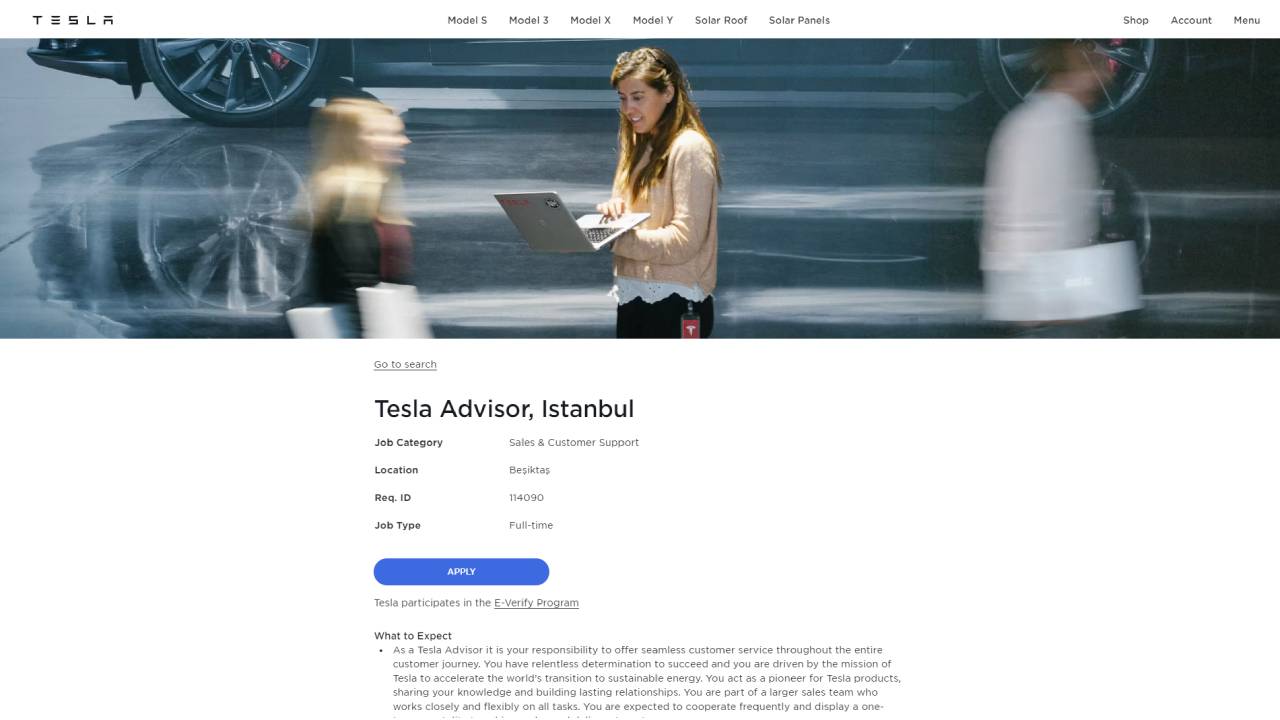Image resolution: width=1280 pixels, height=720 pixels.
Task: Open the Account page
Action: tap(1191, 20)
